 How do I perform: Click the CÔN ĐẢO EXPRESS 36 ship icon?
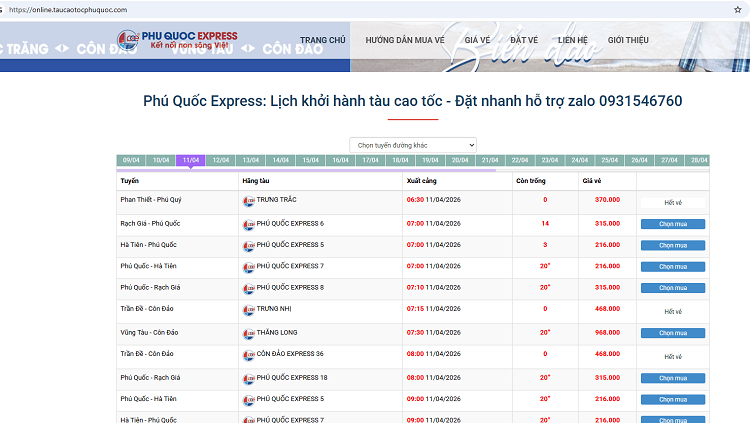[x=248, y=355]
